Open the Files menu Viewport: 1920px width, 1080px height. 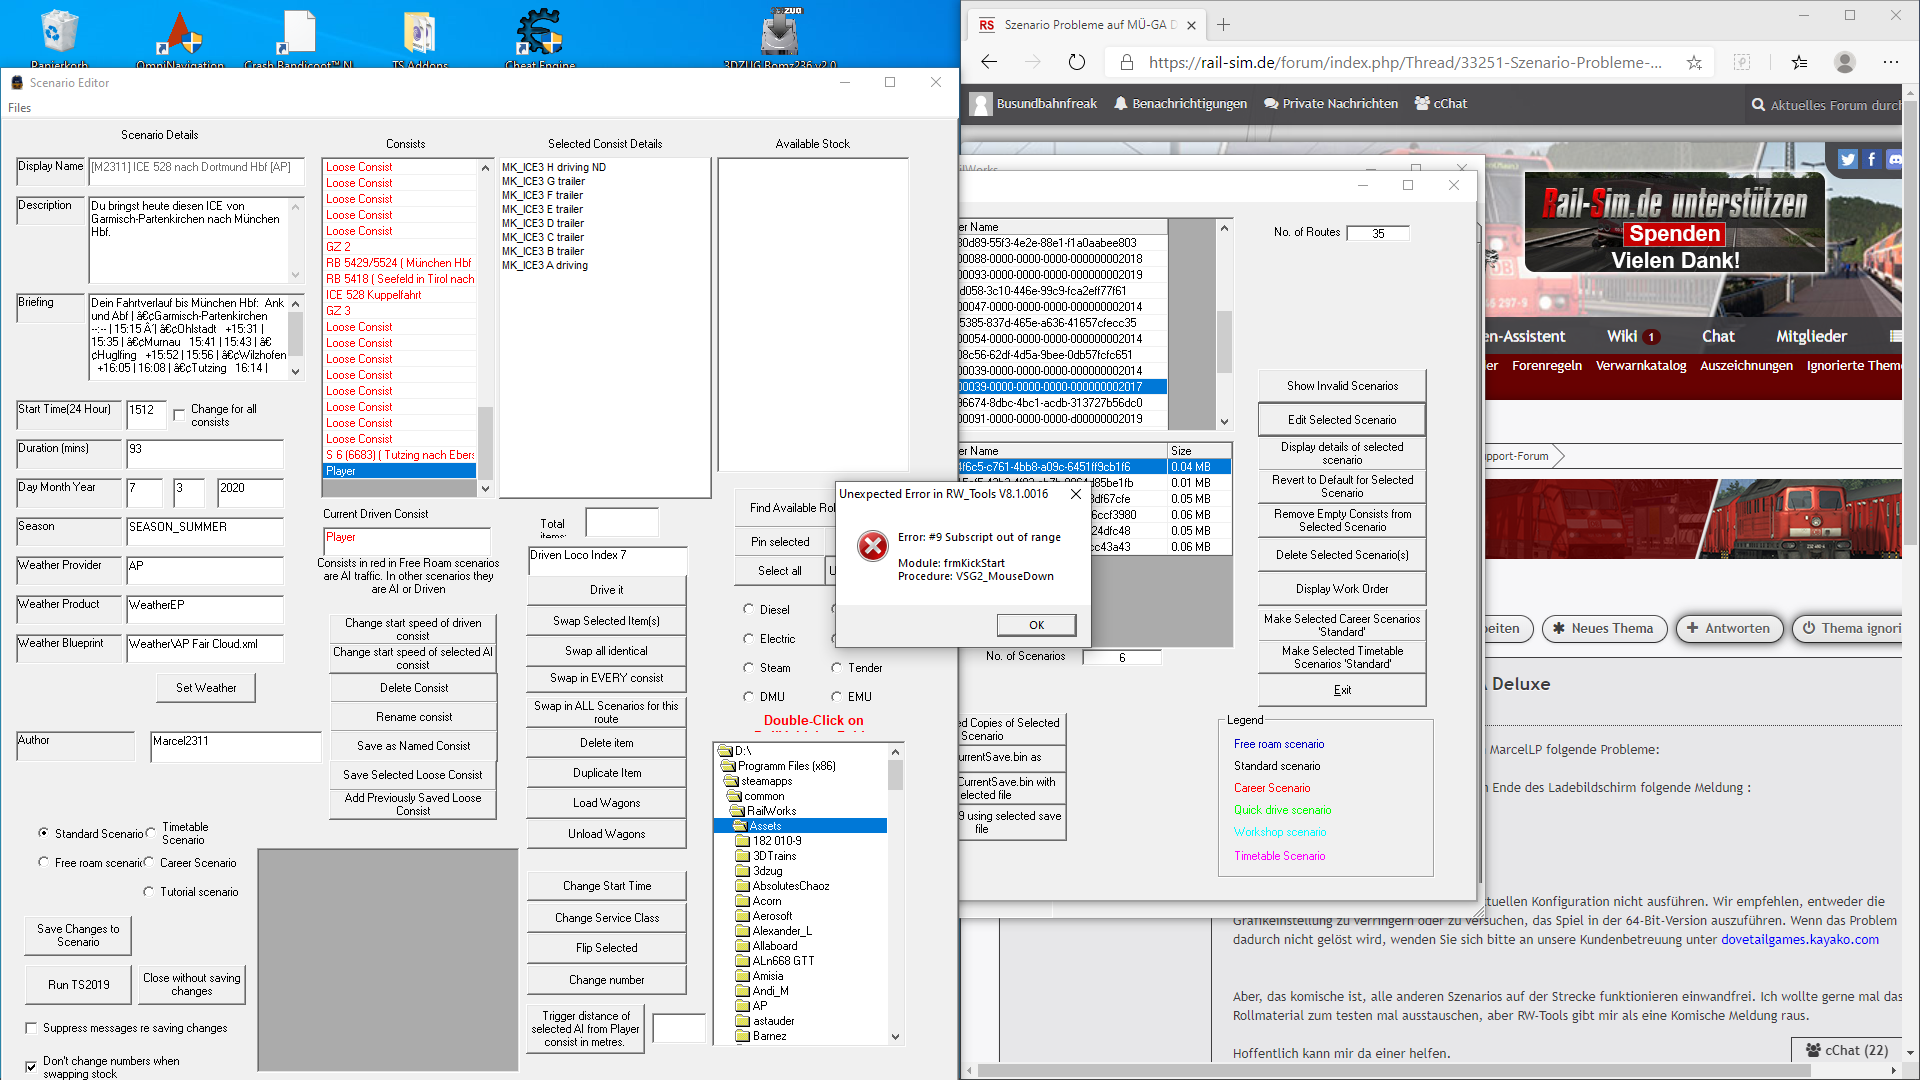(20, 108)
